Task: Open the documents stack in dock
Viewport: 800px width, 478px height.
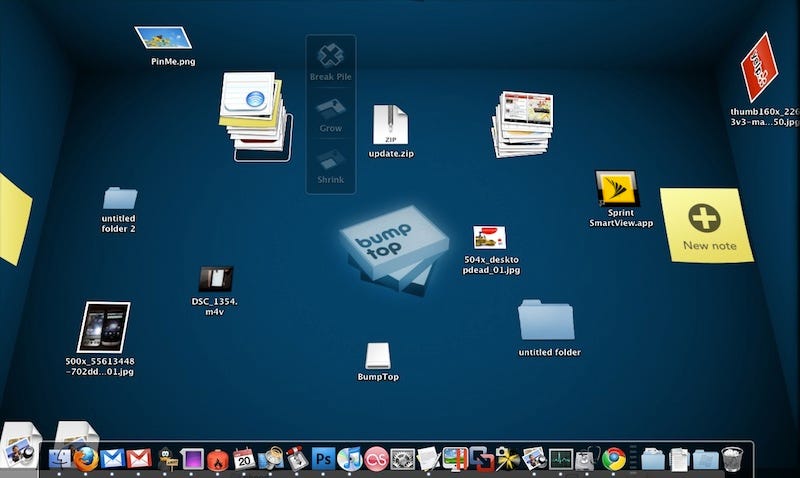Action: pos(679,459)
